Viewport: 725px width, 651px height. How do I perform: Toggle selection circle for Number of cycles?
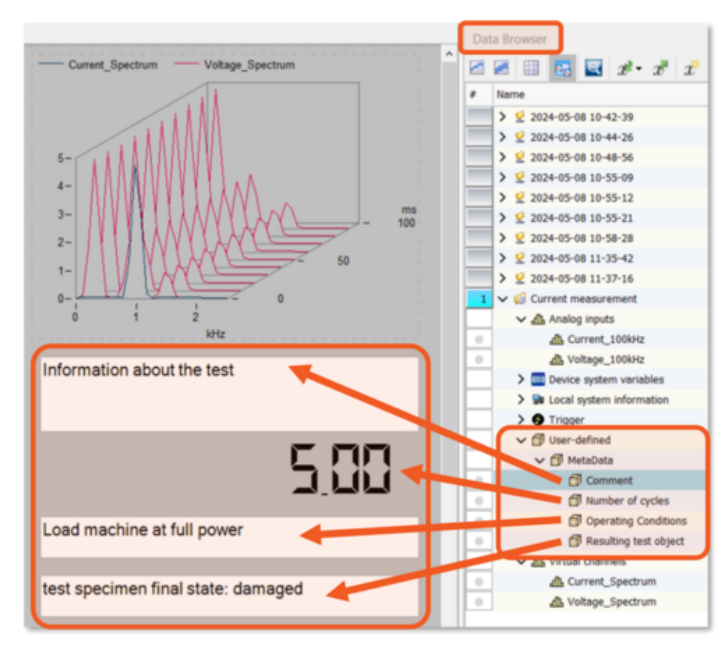pyautogui.click(x=479, y=500)
